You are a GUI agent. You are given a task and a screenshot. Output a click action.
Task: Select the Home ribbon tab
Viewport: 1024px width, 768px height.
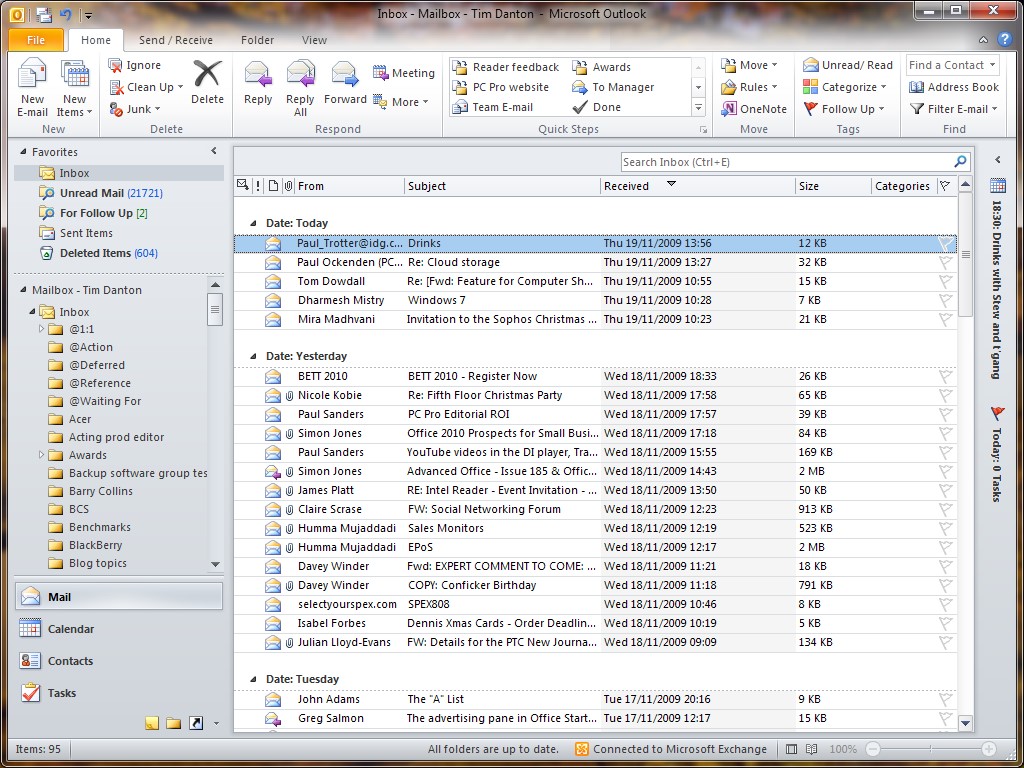click(x=96, y=40)
